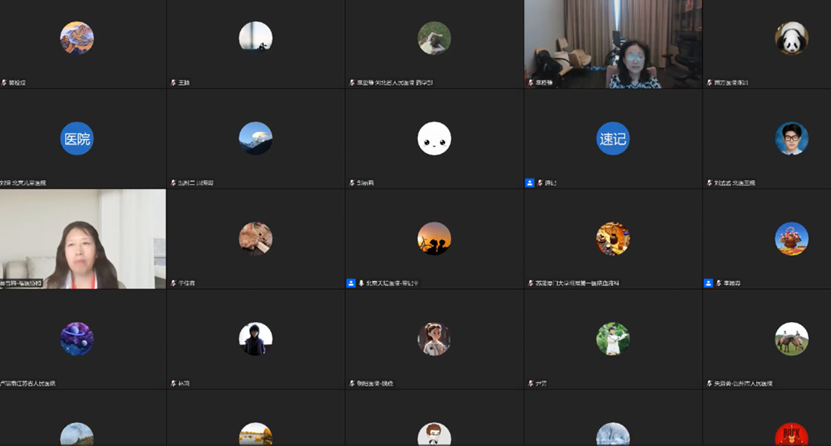Click muted mic icon in panda tile
Viewport: 831px width, 446px height.
[x=709, y=83]
